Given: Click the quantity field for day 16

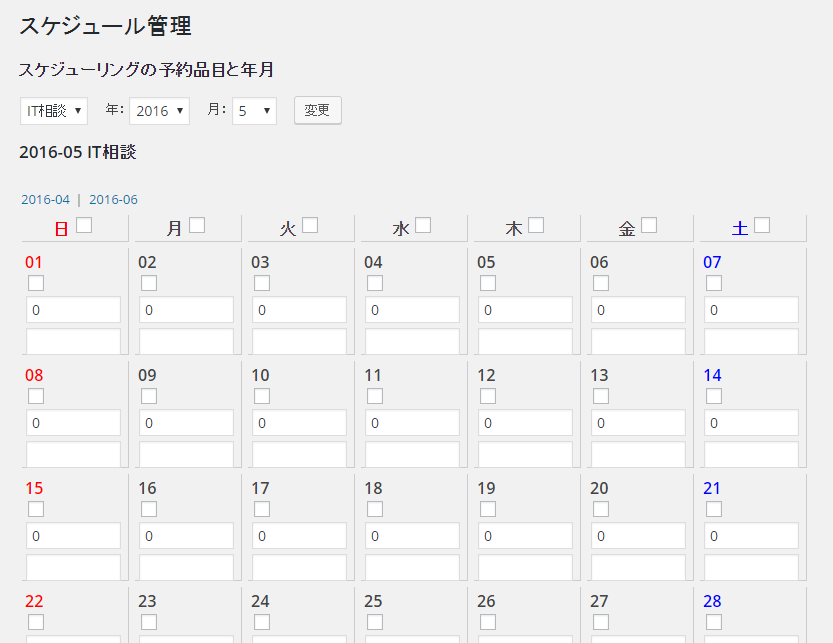Looking at the screenshot, I should (186, 536).
